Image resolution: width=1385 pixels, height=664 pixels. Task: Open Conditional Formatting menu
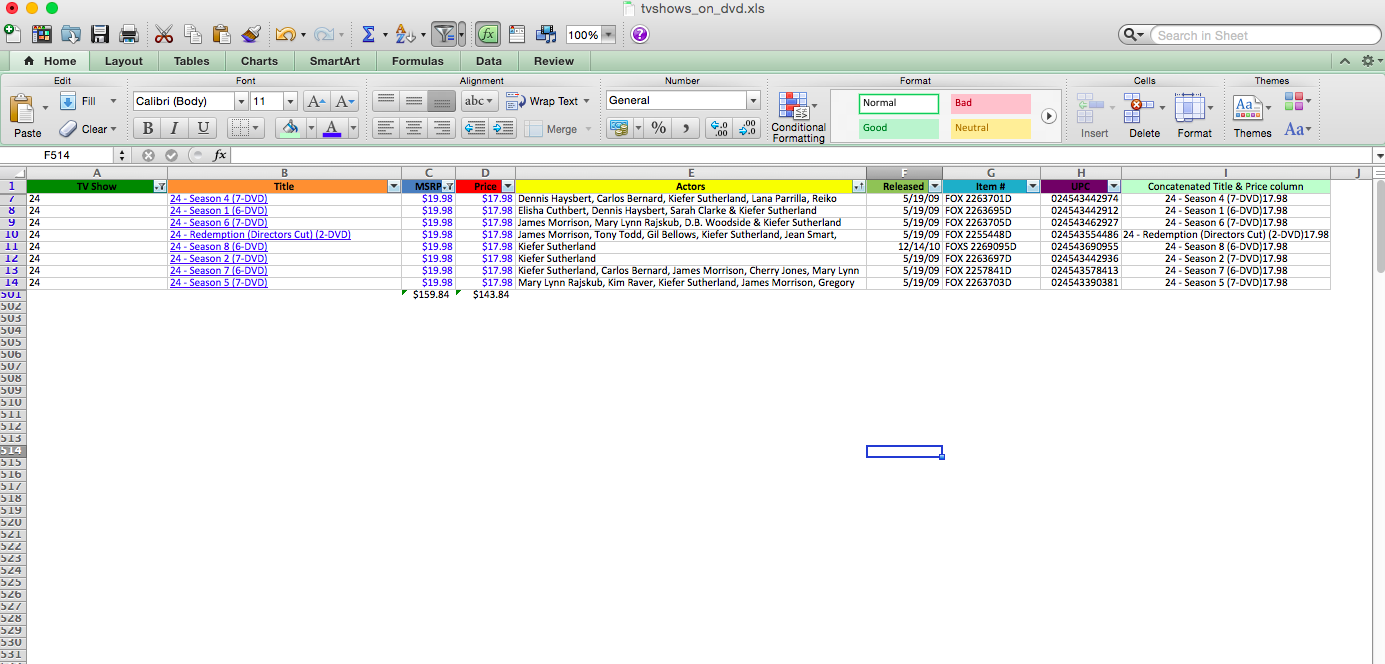[798, 116]
